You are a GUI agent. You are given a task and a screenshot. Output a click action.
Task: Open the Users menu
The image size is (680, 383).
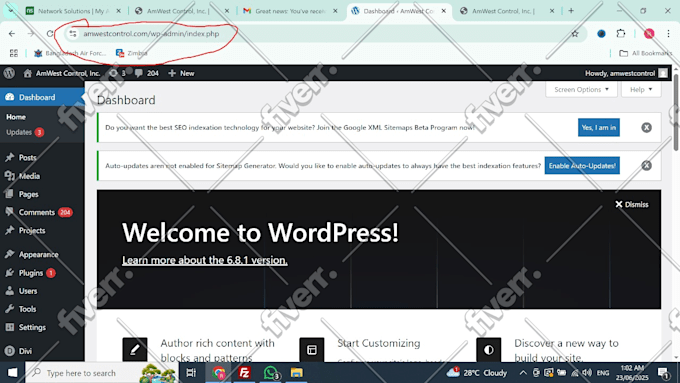[28, 291]
